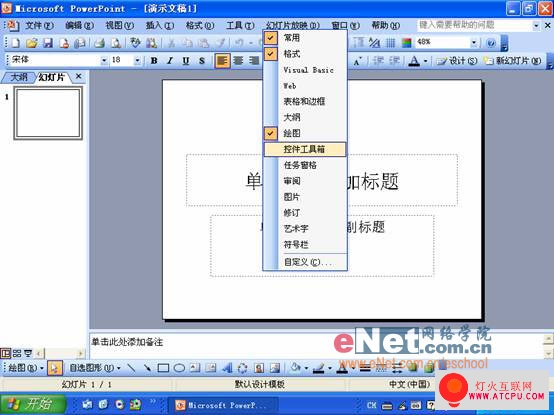Insert WordArt from the drawing toolbar

click(x=226, y=368)
